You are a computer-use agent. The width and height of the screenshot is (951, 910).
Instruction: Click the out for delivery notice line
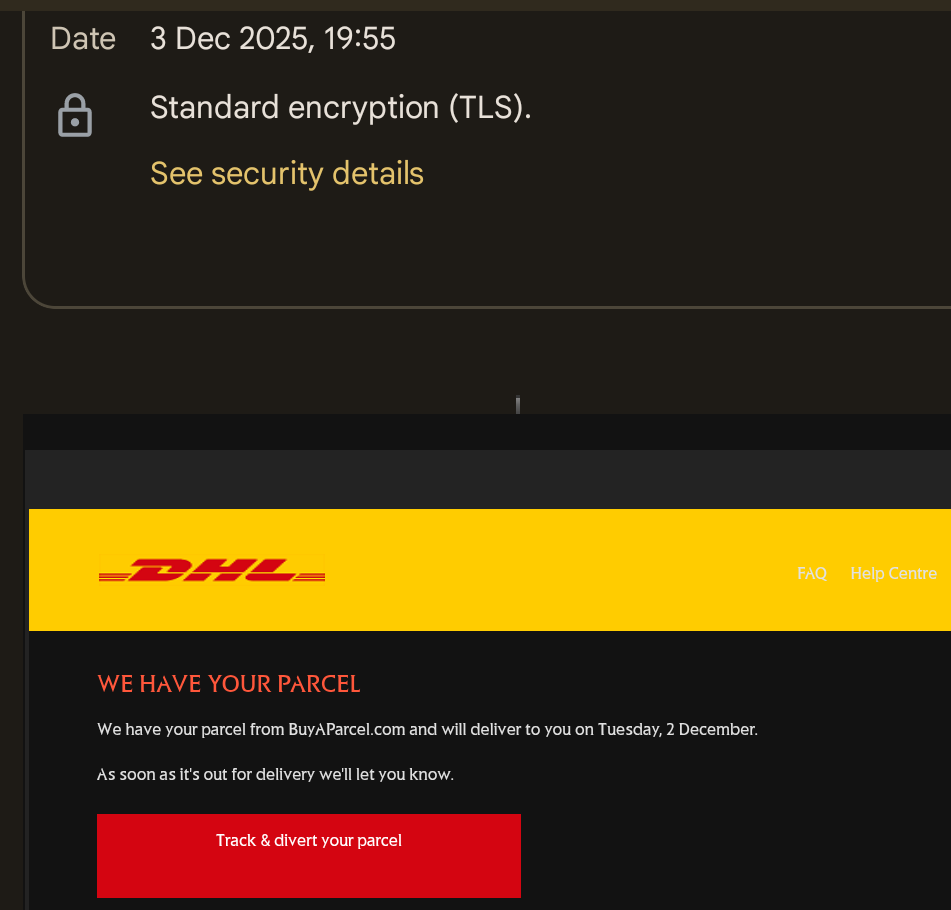pyautogui.click(x=275, y=774)
